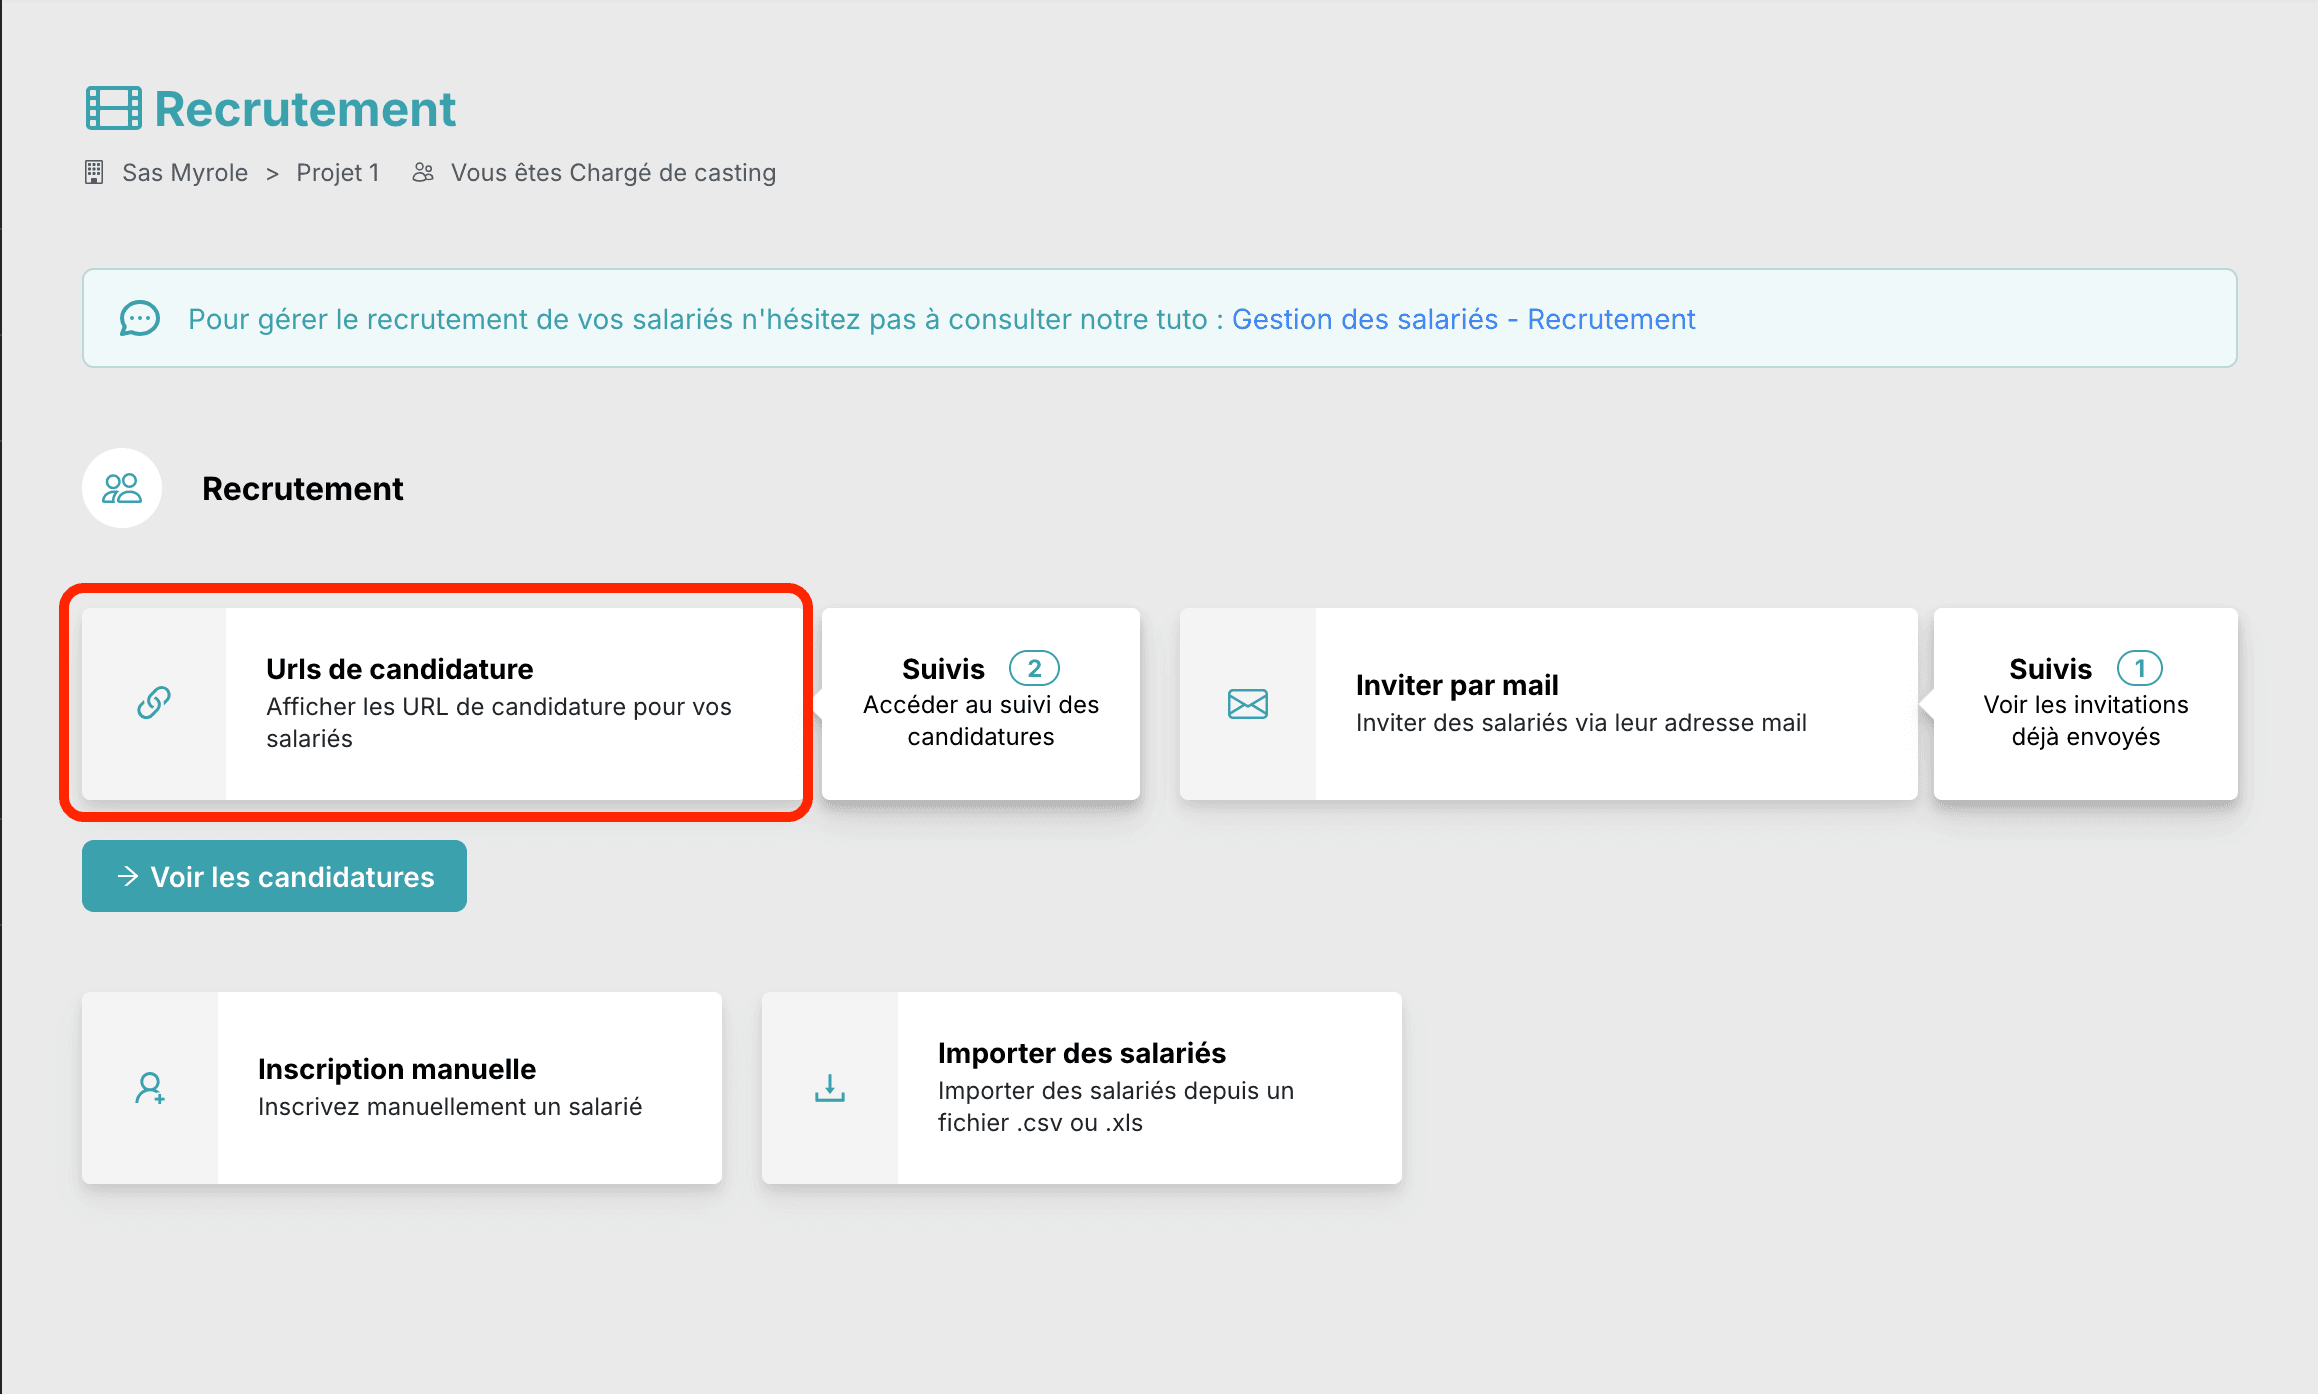2318x1394 pixels.
Task: Open the Urls de candidature card
Action: (442, 703)
